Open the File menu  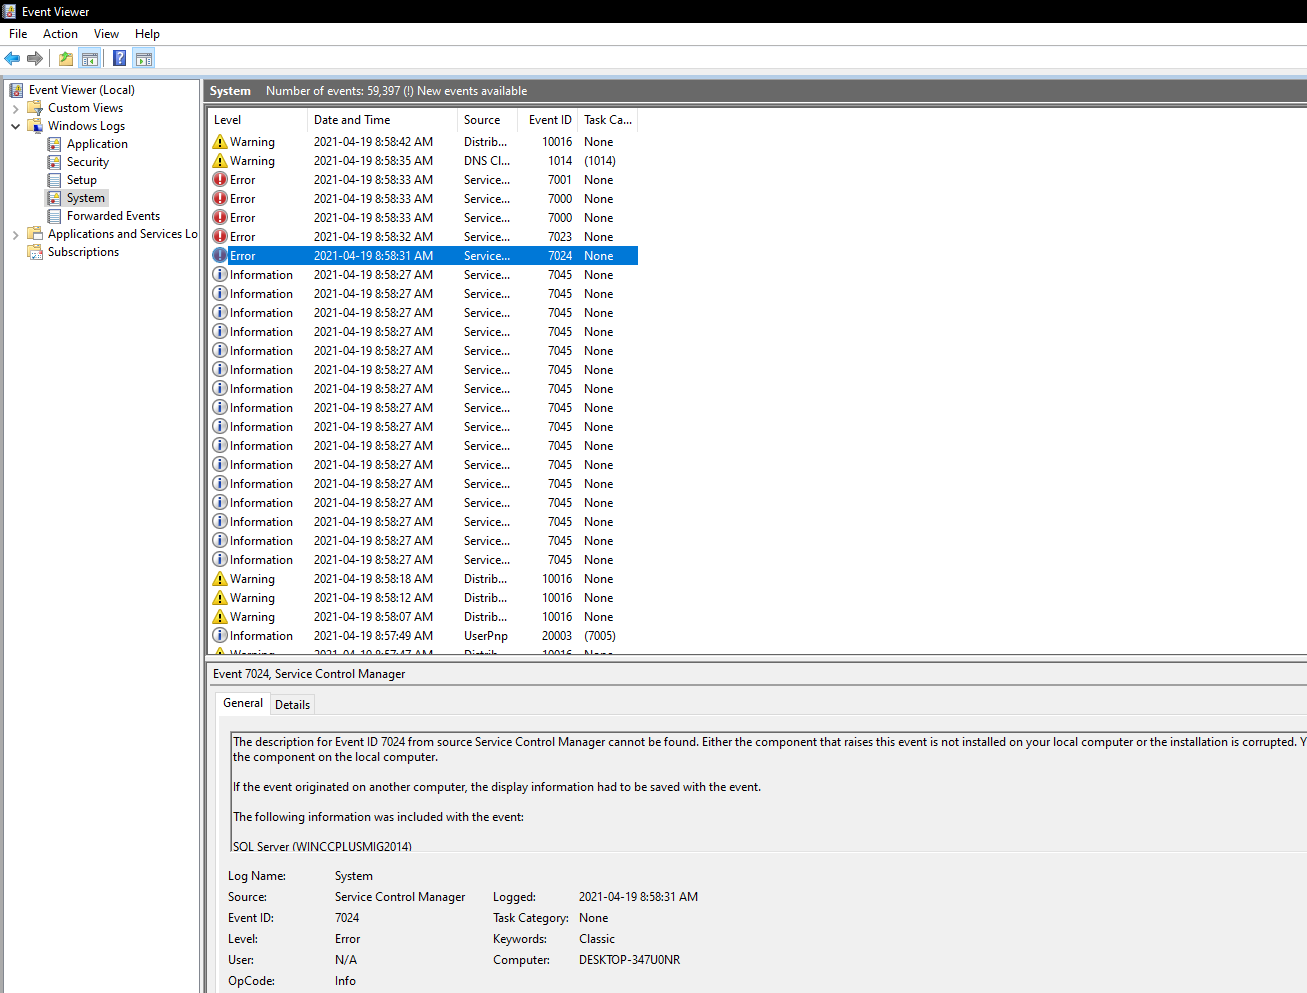tap(18, 34)
